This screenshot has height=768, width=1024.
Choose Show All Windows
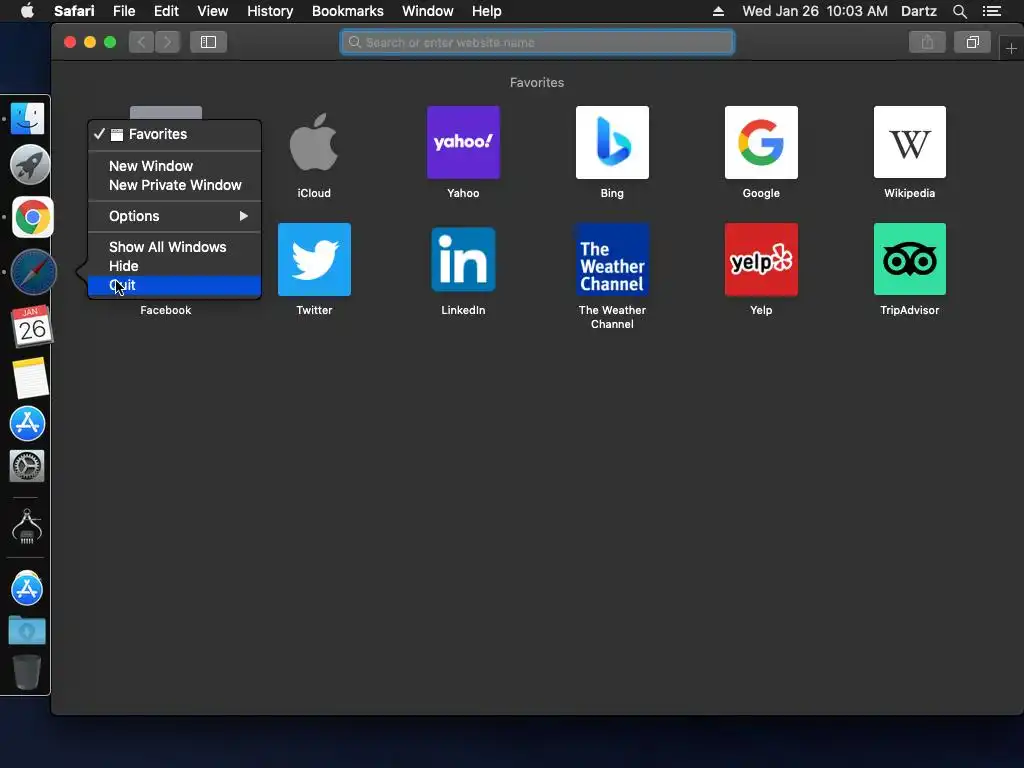pyautogui.click(x=174, y=247)
